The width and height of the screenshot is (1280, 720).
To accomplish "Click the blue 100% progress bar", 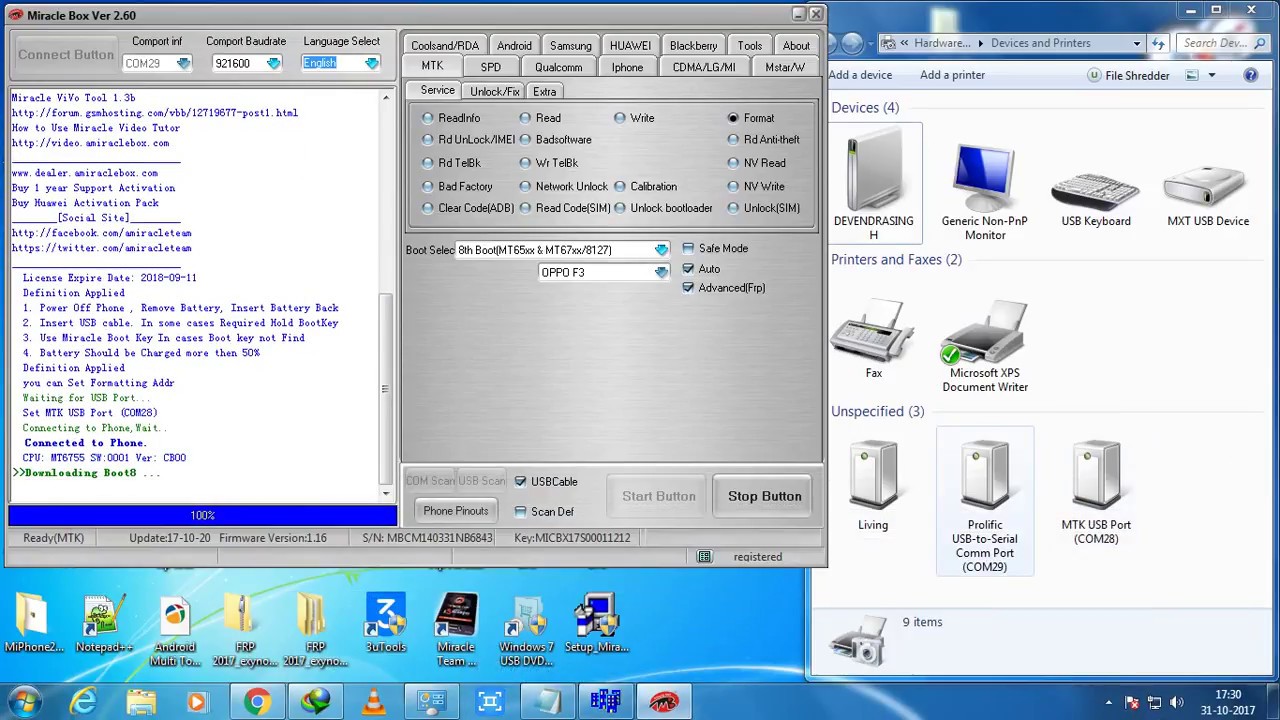I will click(202, 515).
